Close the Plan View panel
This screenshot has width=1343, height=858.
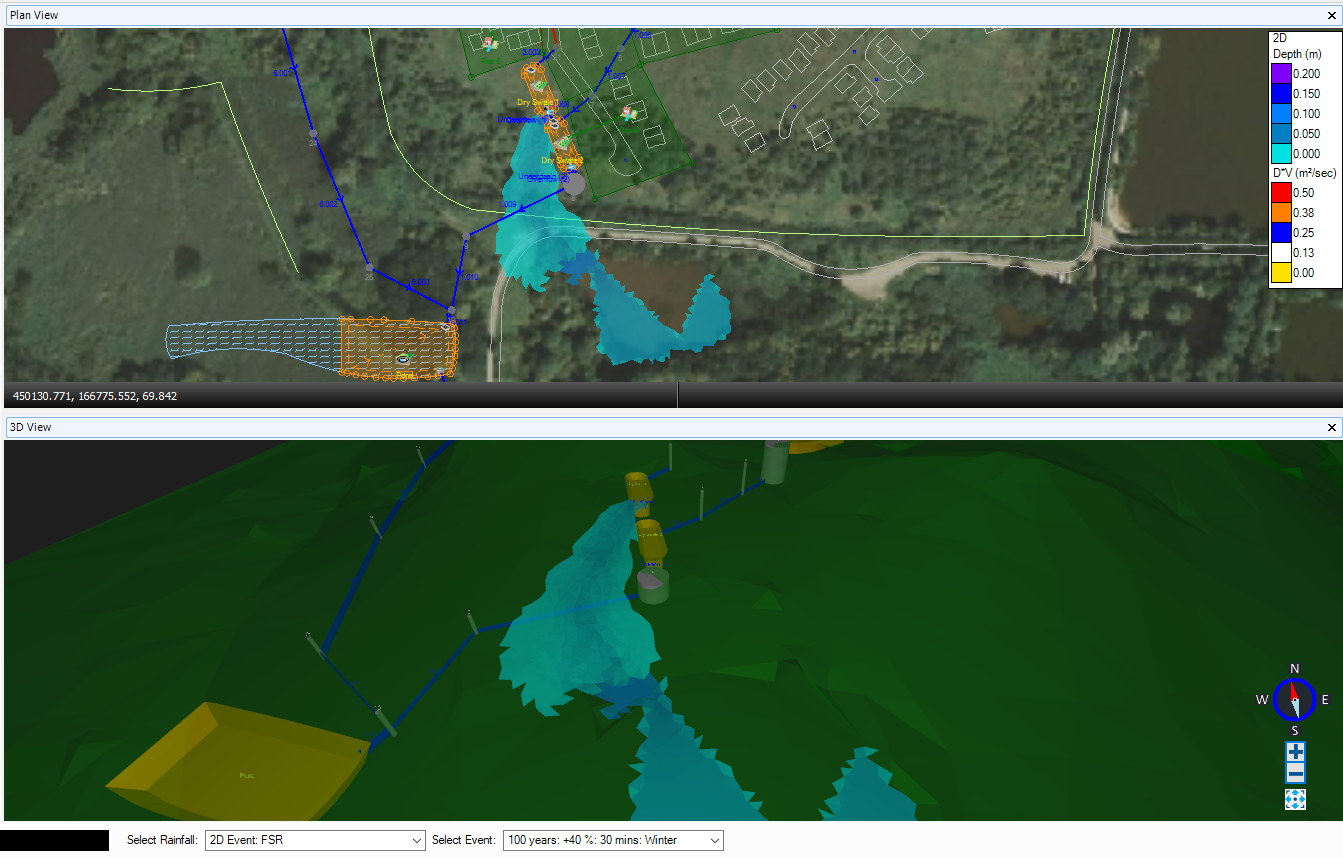[x=1331, y=15]
